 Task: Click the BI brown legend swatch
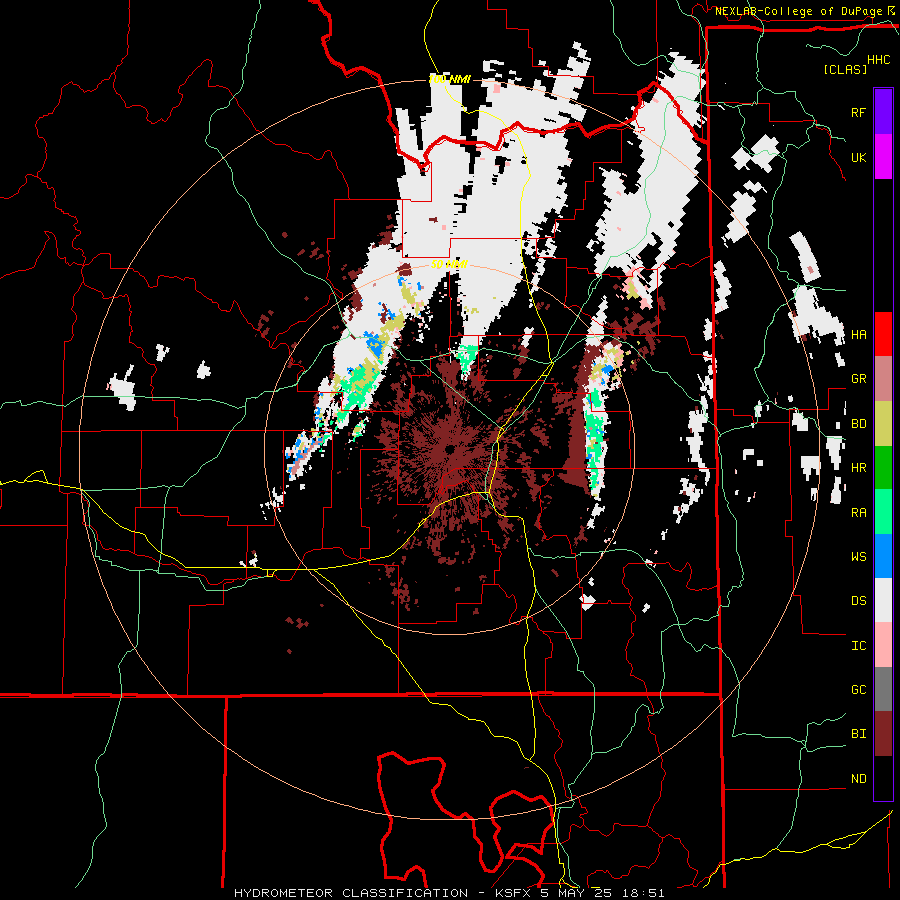pyautogui.click(x=883, y=734)
